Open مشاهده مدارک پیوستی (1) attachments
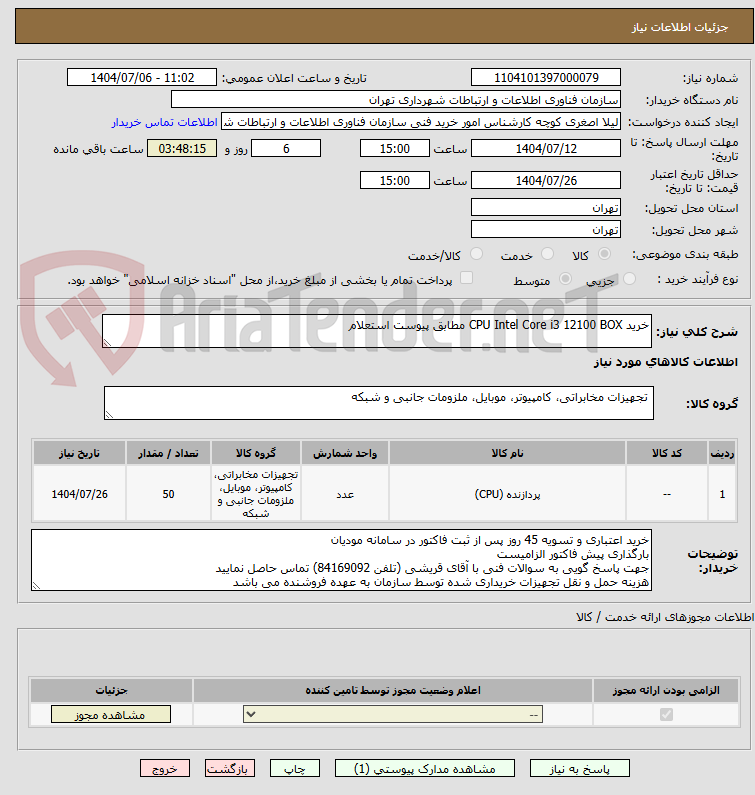 424,769
